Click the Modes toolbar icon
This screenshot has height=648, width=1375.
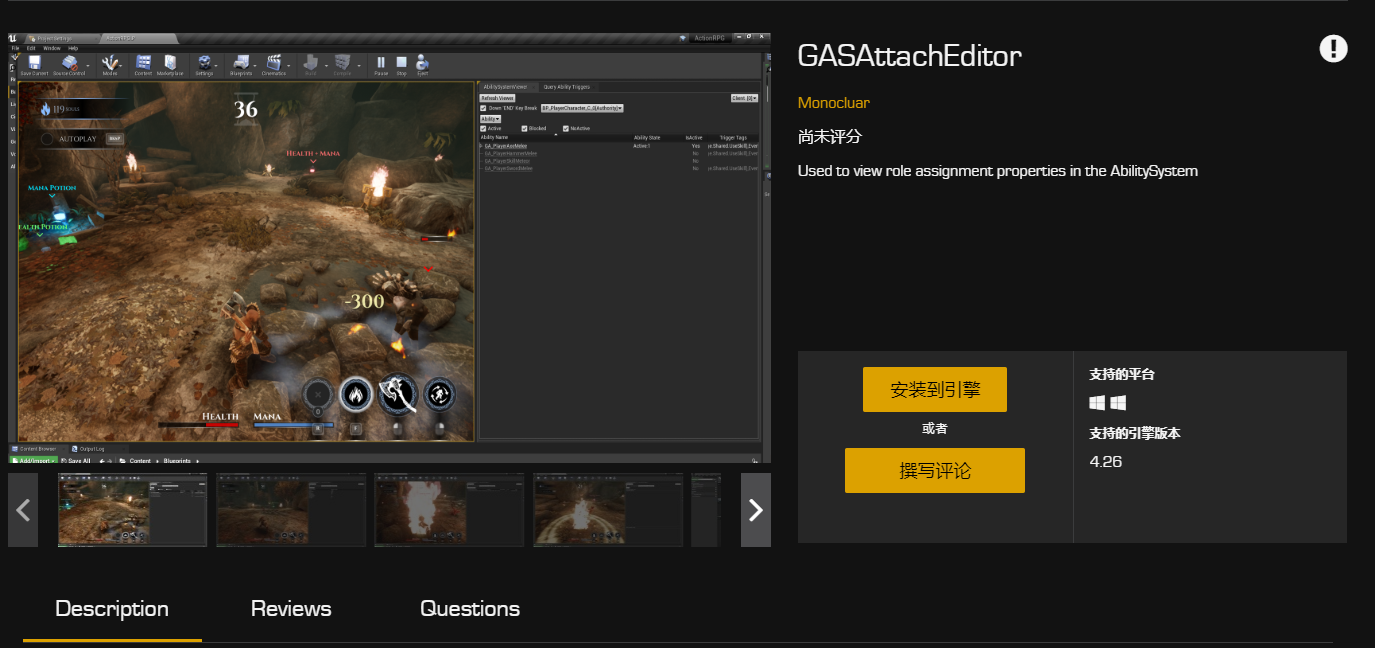111,64
